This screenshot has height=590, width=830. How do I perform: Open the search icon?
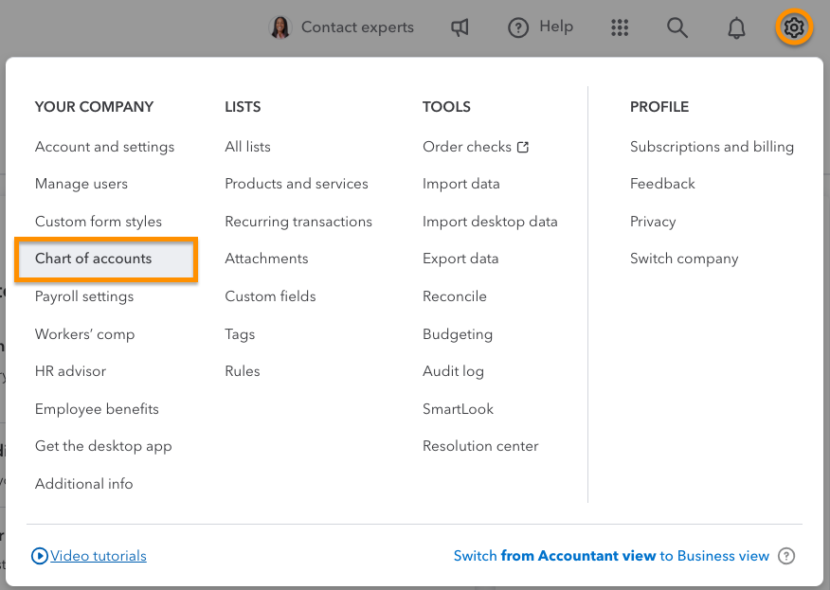(677, 27)
